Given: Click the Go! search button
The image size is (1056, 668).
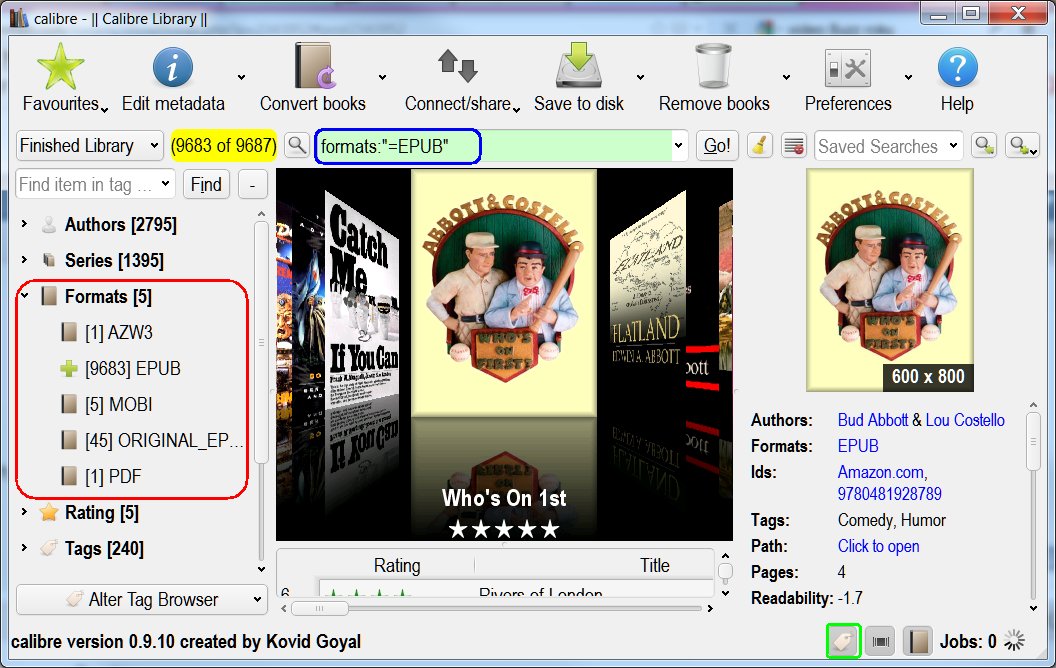Looking at the screenshot, I should coord(717,145).
